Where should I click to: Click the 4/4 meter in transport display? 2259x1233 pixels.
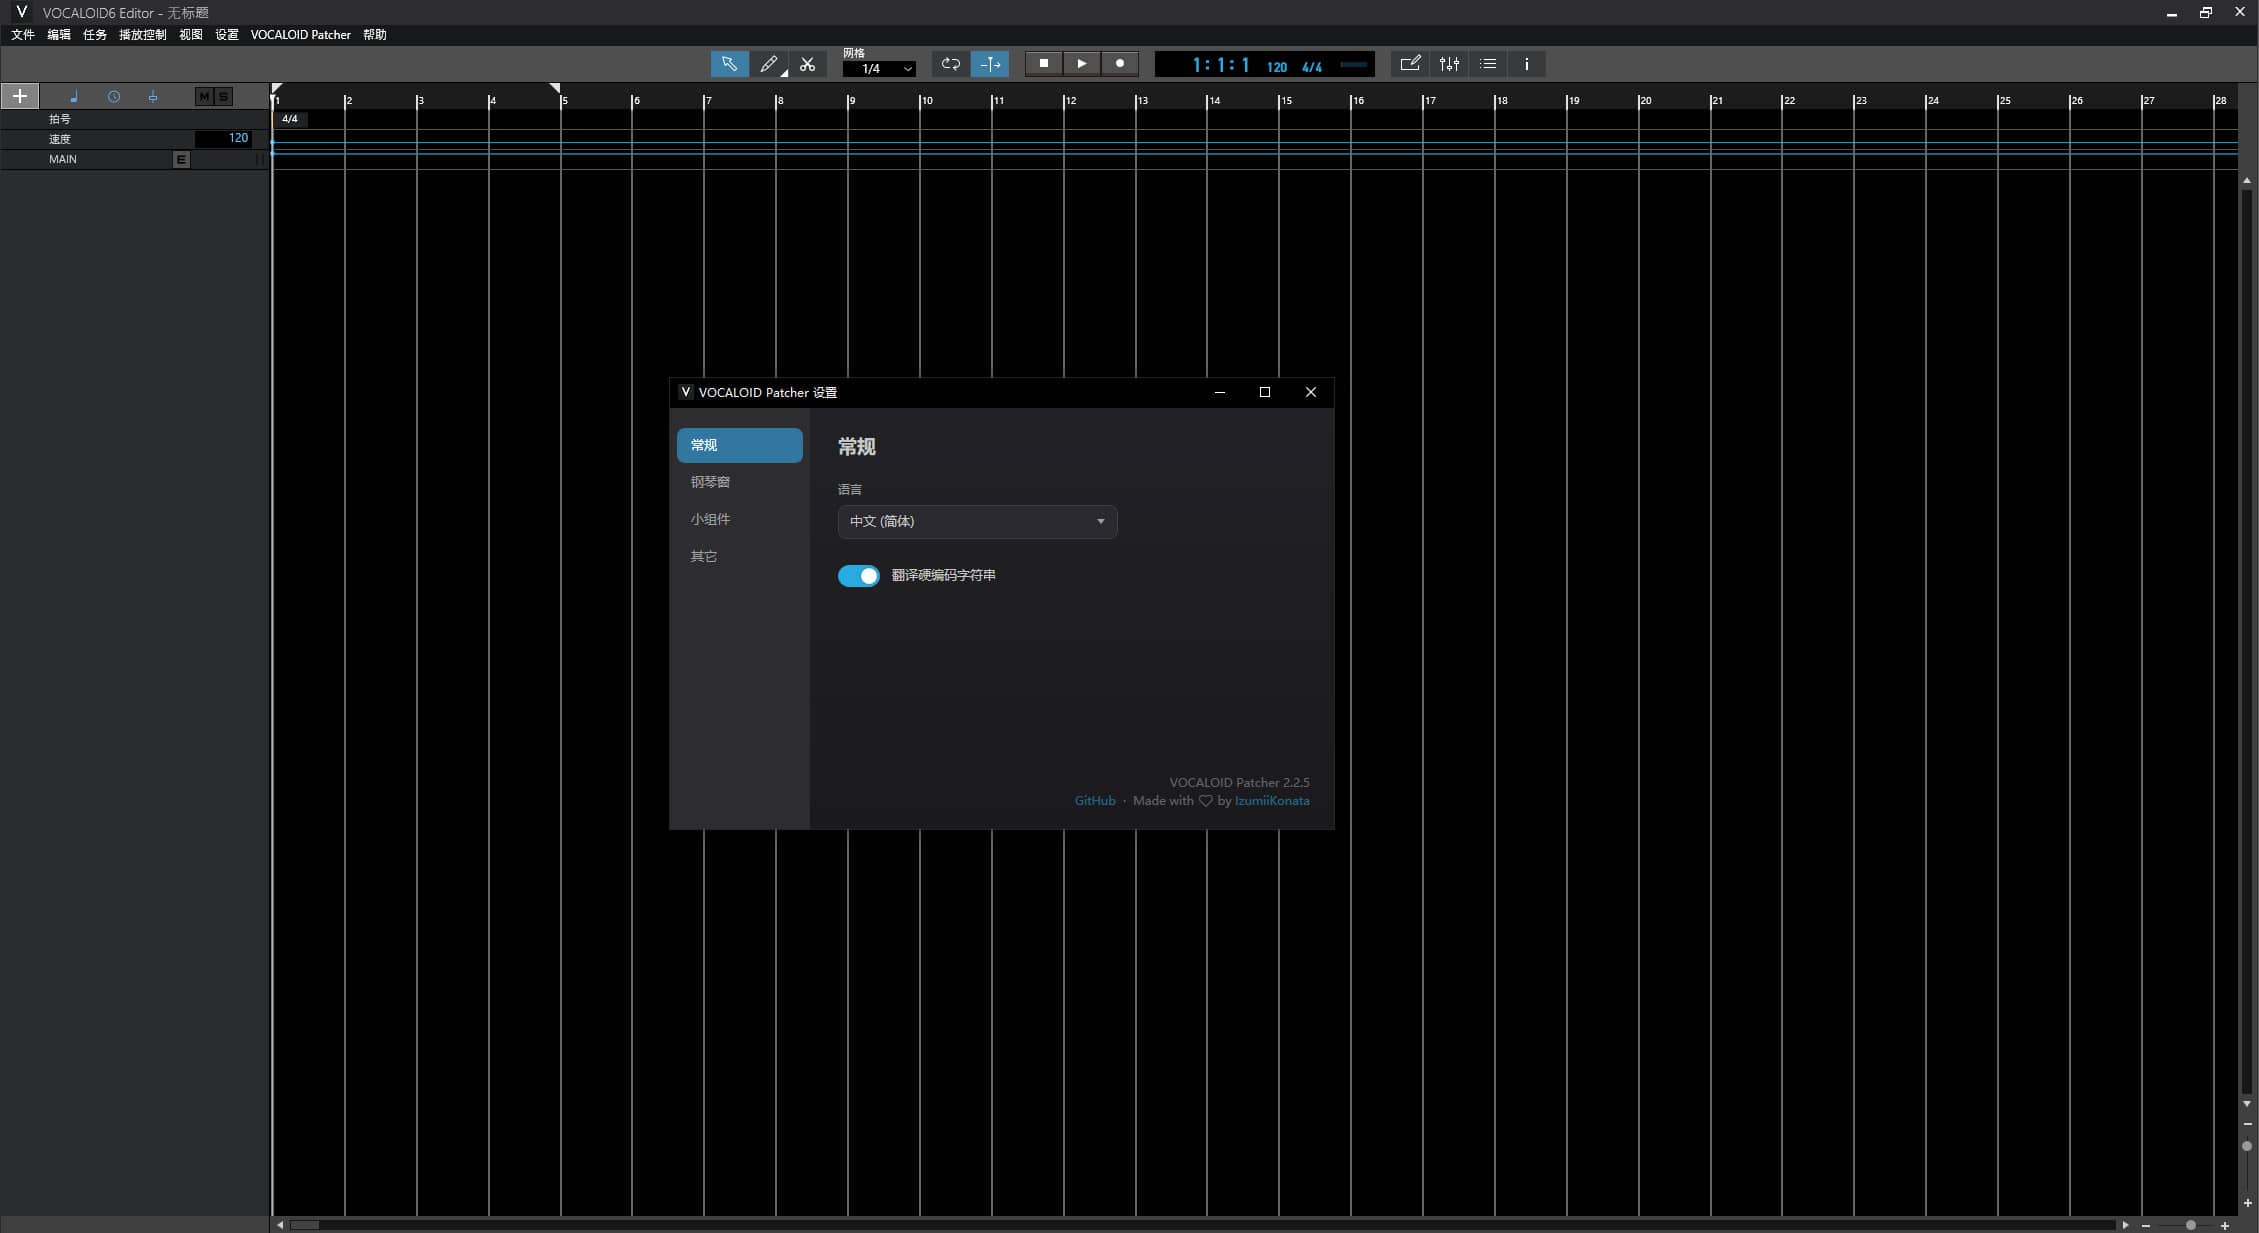(1312, 67)
